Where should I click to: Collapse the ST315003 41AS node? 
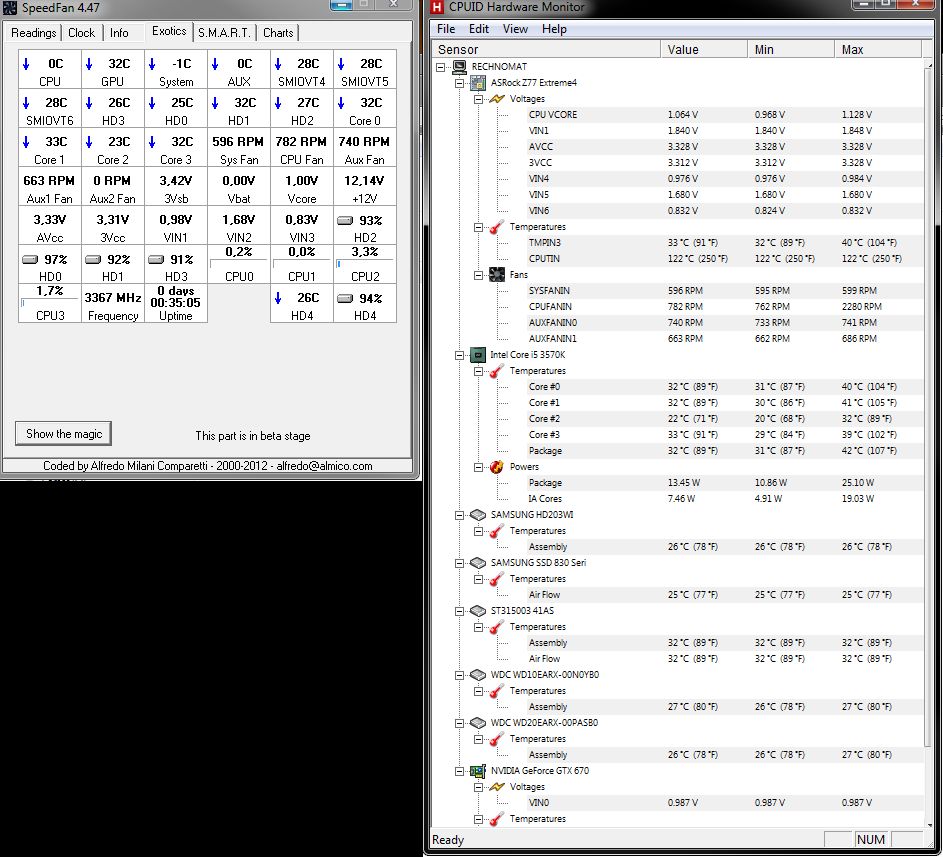[x=459, y=612]
